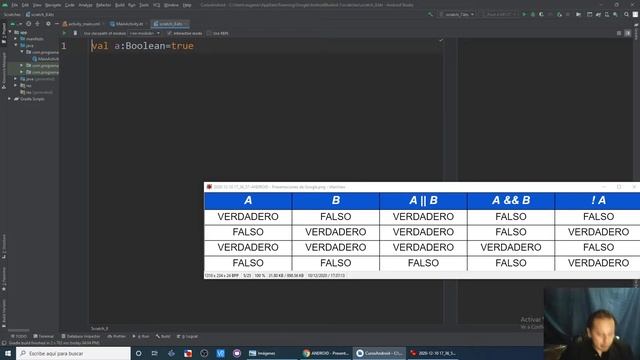
Task: Open the Code menu
Action: pos(70,5)
